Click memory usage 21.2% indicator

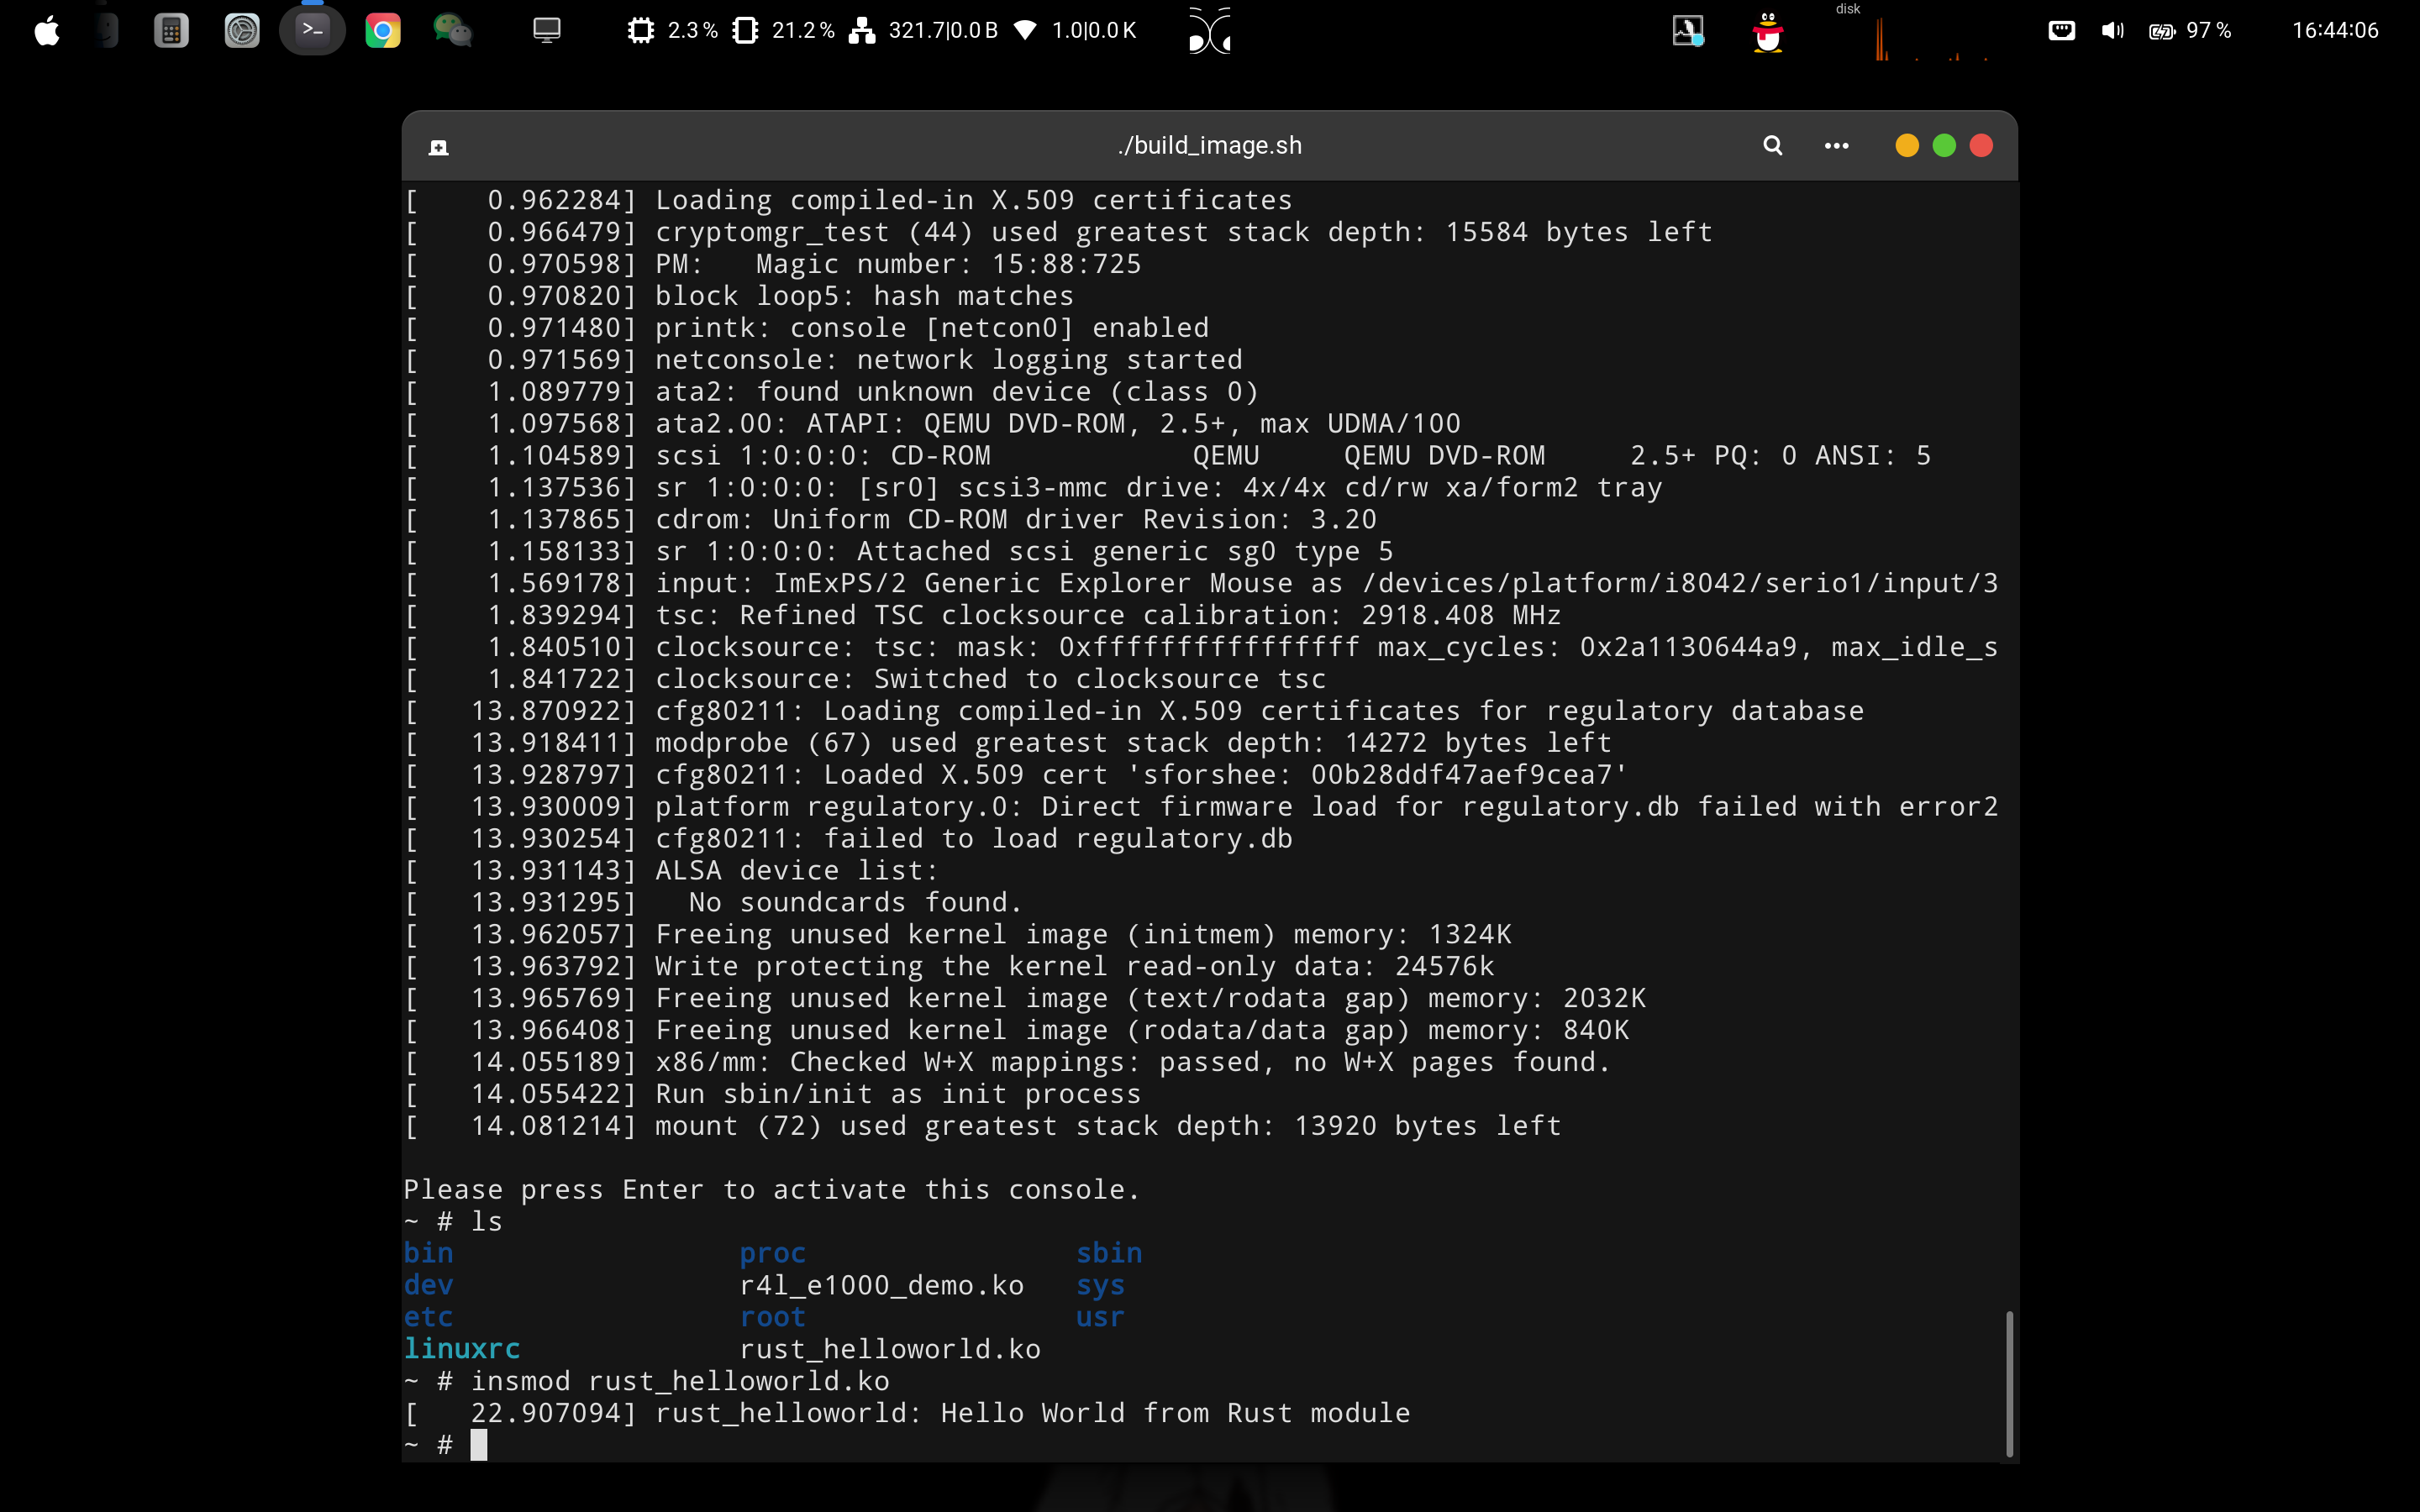pos(783,30)
